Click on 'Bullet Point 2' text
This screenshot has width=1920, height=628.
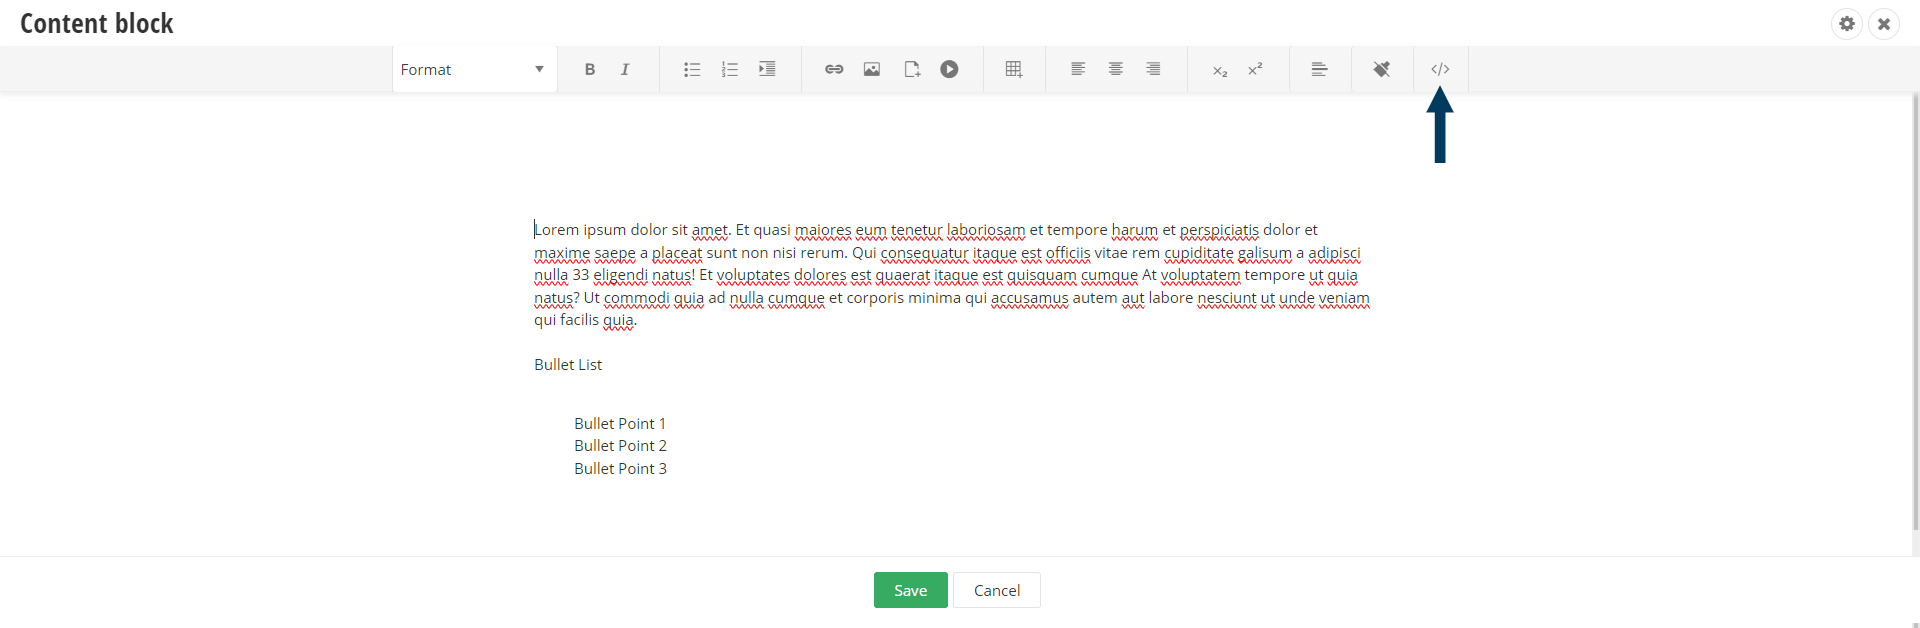(620, 446)
